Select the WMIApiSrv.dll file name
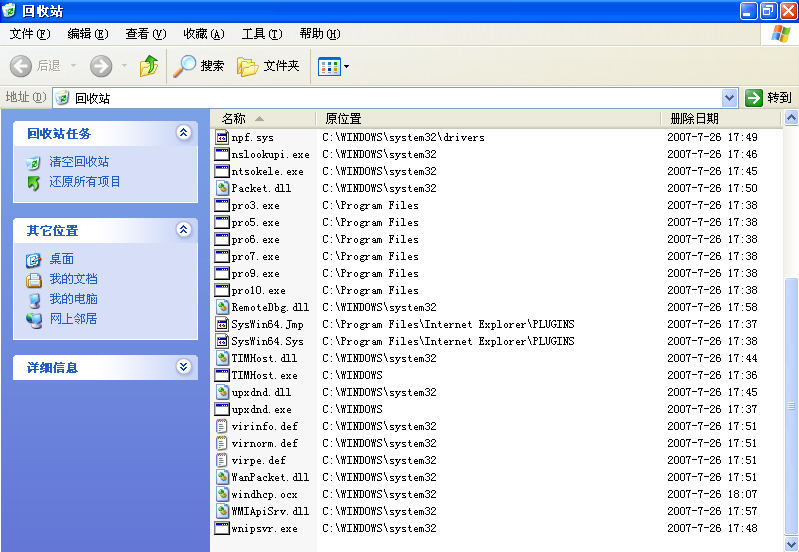Image resolution: width=799 pixels, height=552 pixels. (270, 511)
